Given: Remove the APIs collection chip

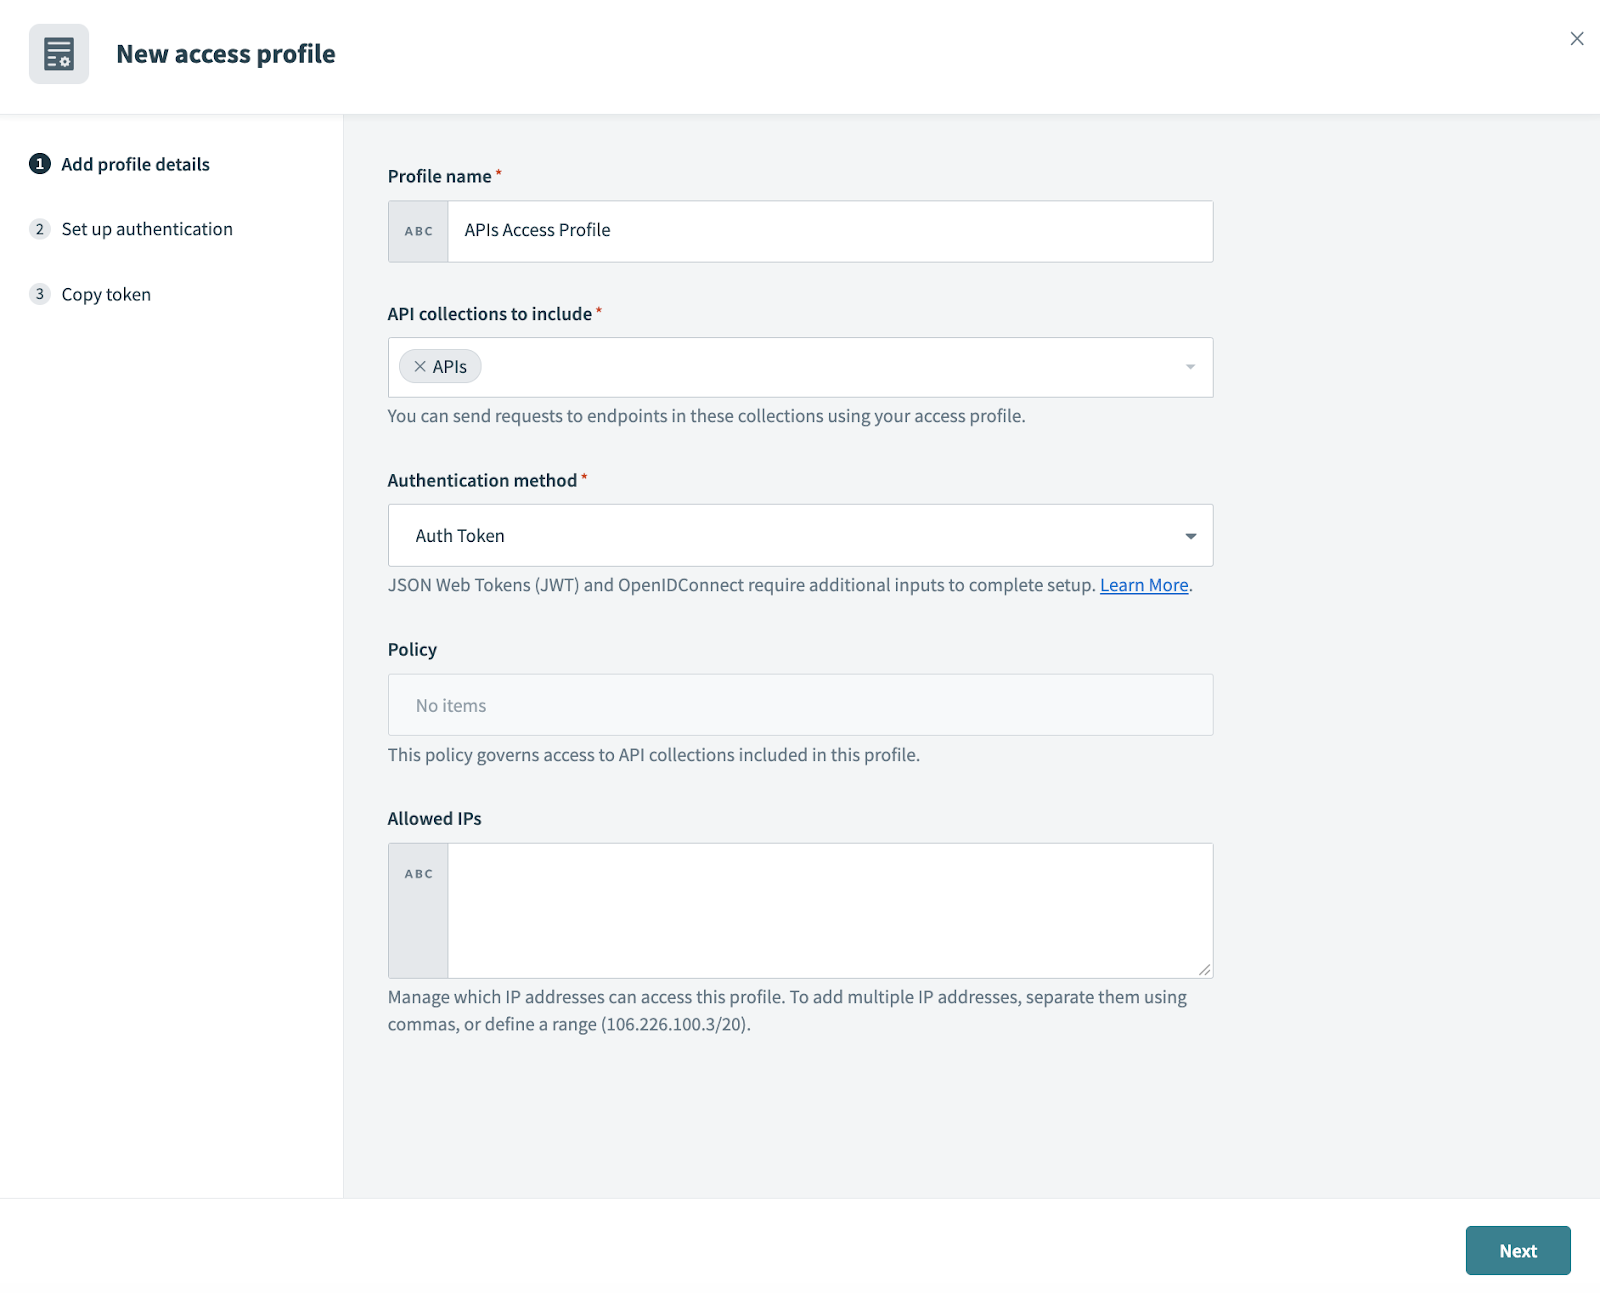Looking at the screenshot, I should 421,366.
